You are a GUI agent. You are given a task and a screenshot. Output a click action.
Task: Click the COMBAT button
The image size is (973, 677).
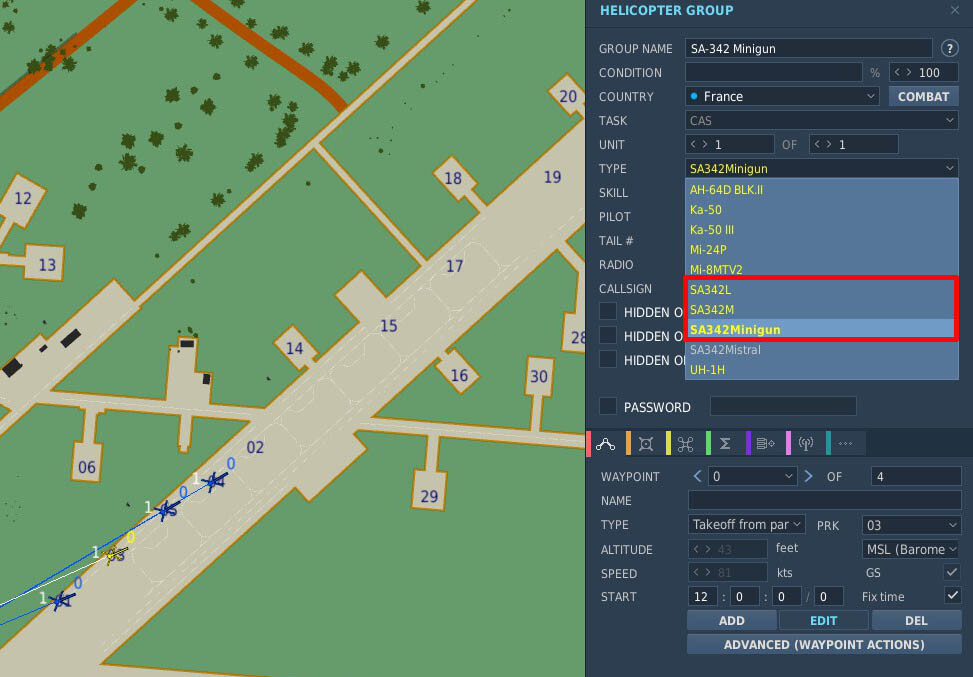pyautogui.click(x=923, y=96)
